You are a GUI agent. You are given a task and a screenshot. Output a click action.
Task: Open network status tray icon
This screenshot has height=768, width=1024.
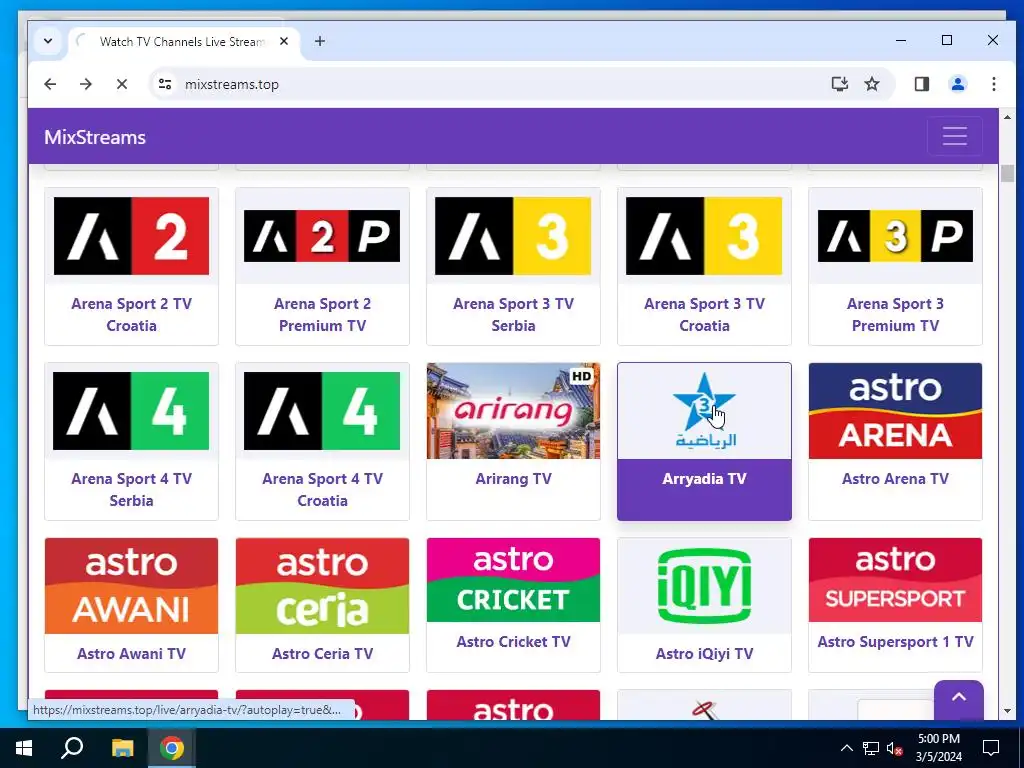coord(871,748)
